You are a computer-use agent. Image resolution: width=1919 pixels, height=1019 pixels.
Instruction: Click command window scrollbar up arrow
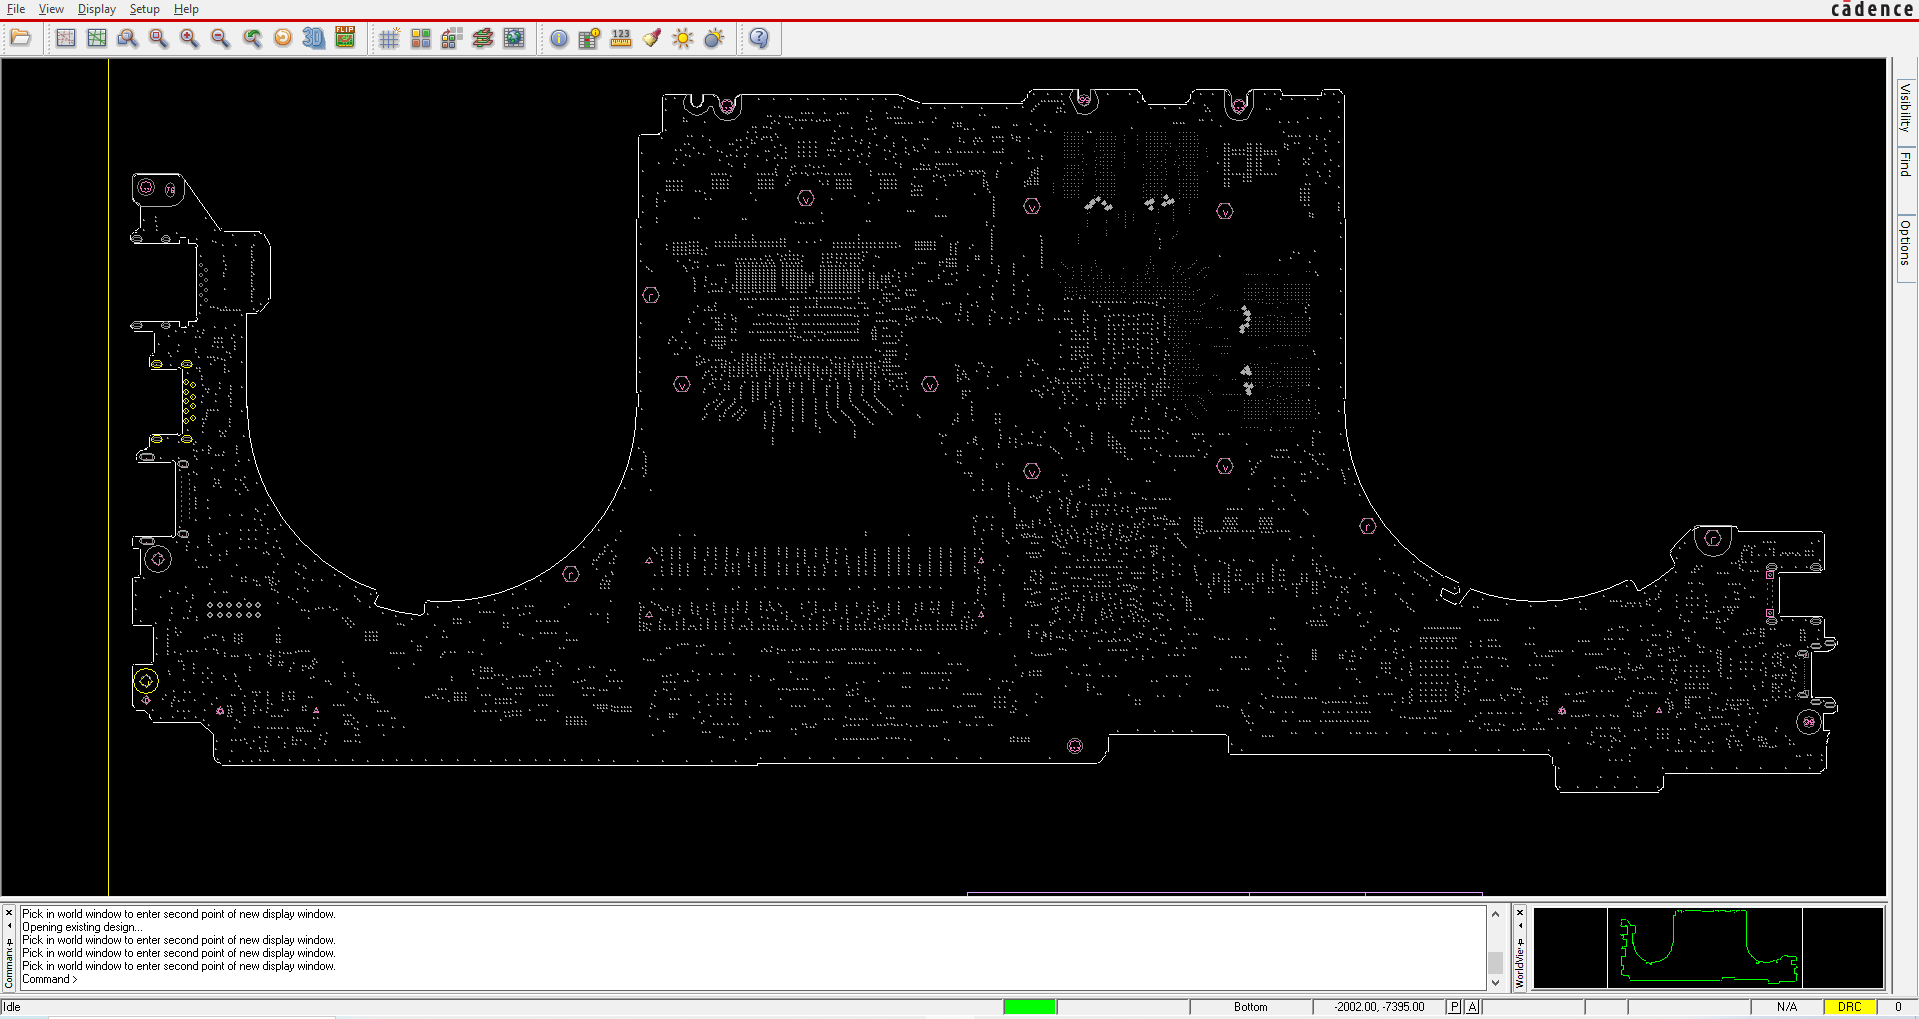[1495, 914]
